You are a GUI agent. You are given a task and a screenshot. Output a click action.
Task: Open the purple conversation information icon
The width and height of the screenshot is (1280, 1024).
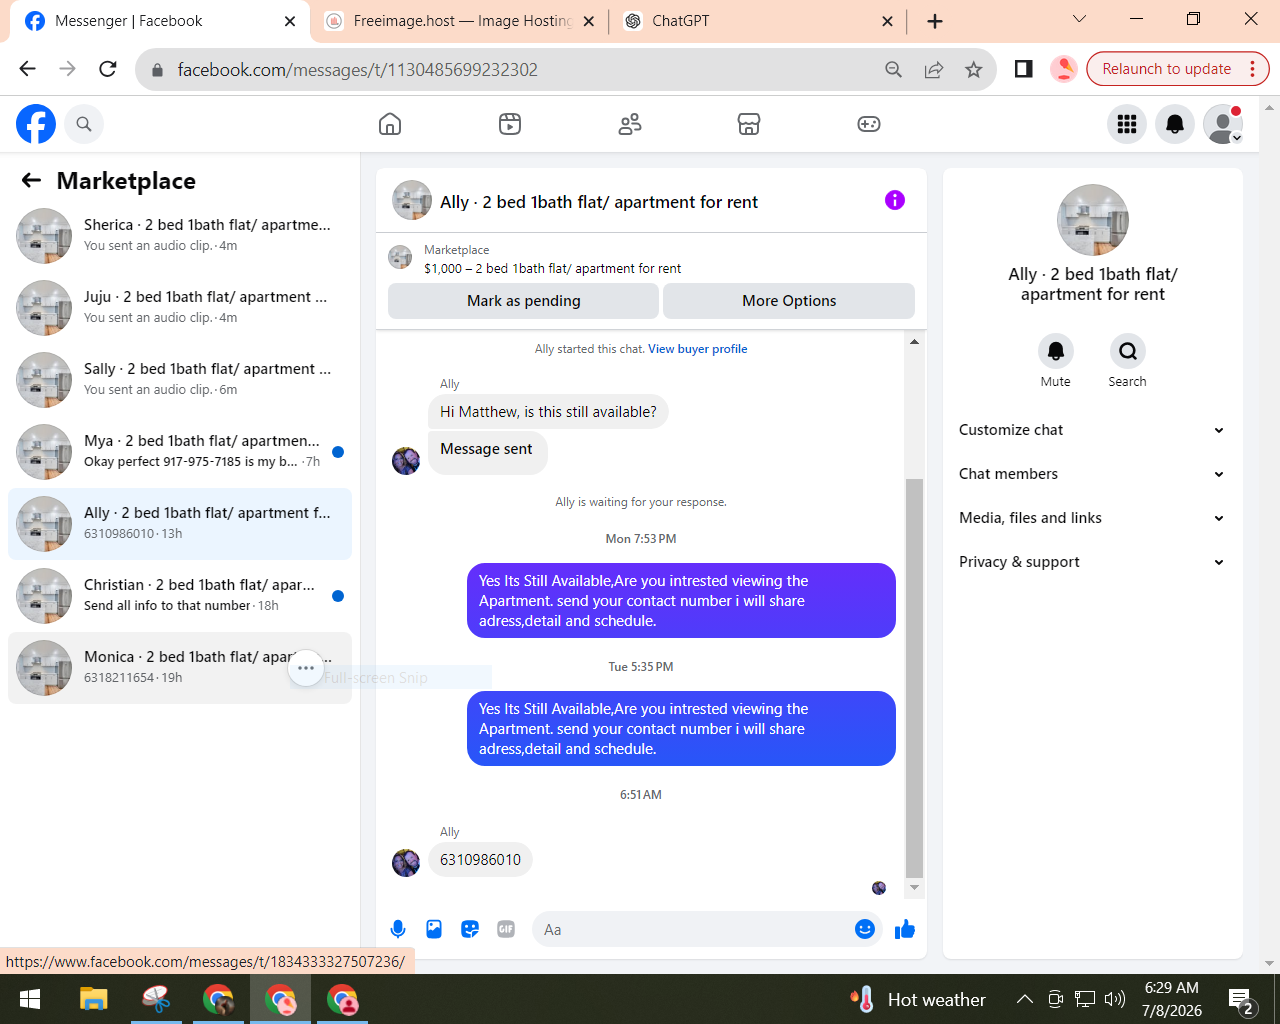pos(895,200)
